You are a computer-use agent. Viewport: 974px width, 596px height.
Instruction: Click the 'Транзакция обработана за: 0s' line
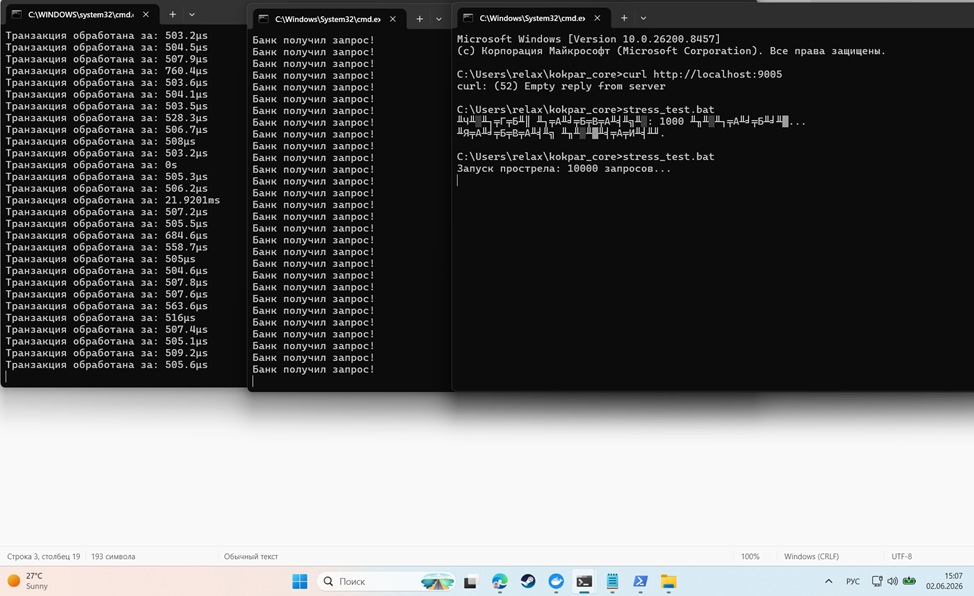(91, 165)
